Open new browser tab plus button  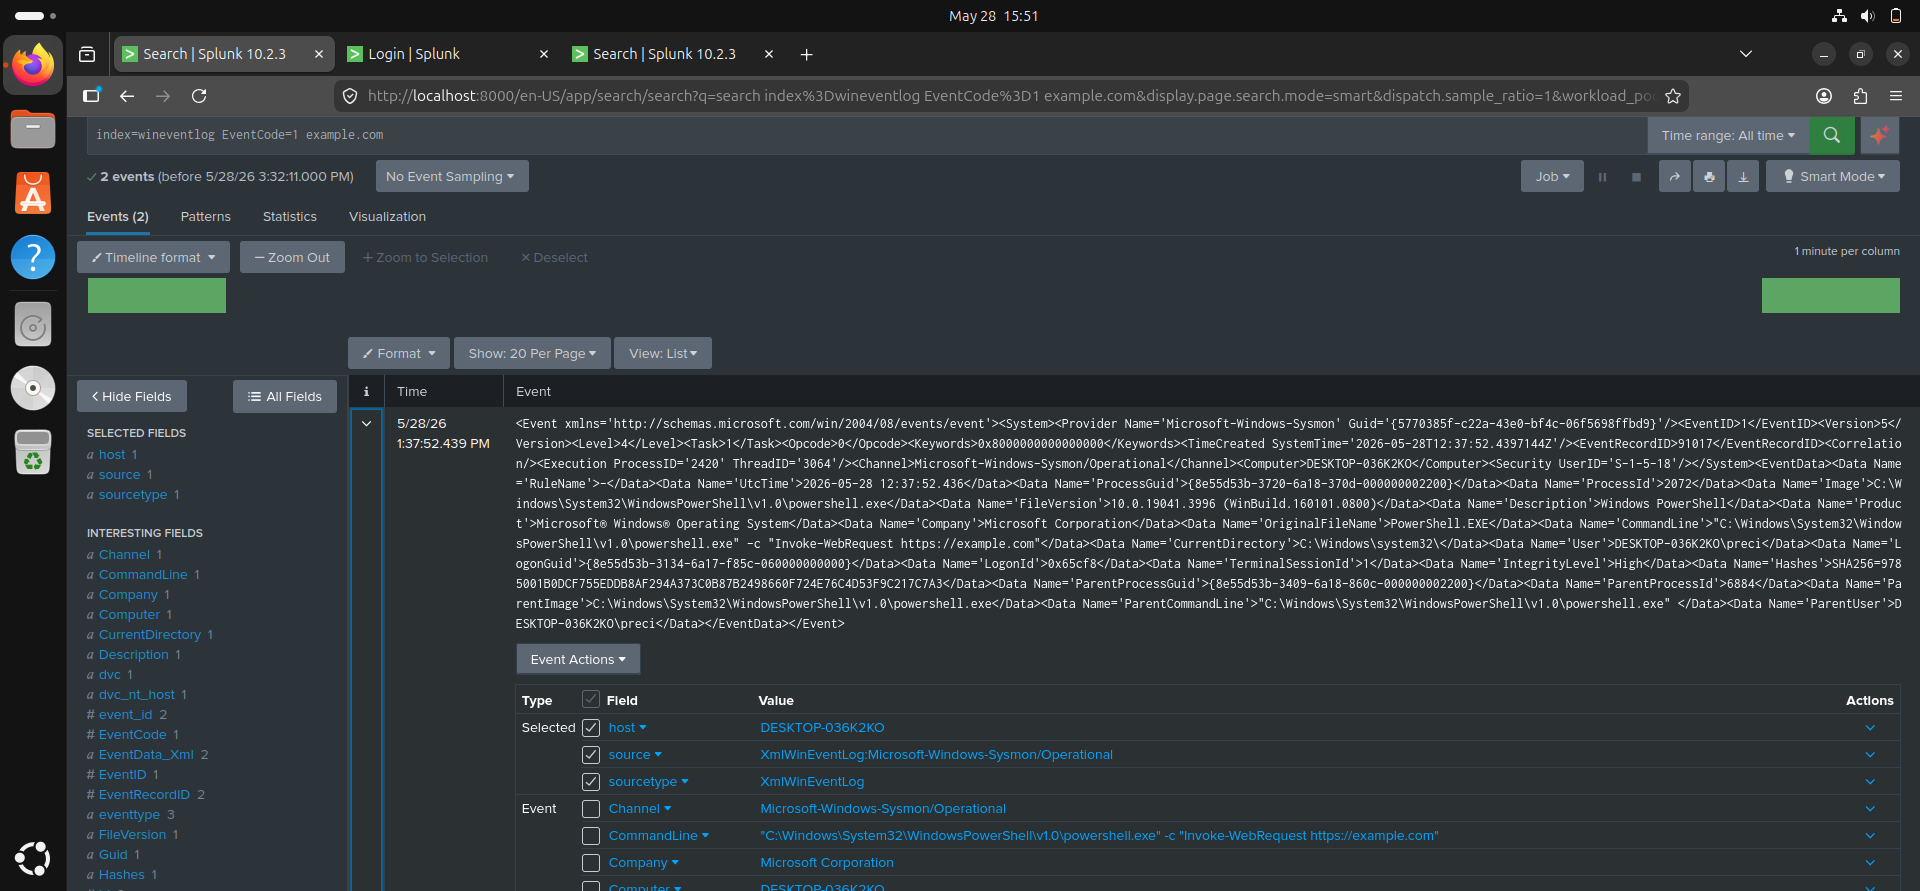[x=806, y=54]
